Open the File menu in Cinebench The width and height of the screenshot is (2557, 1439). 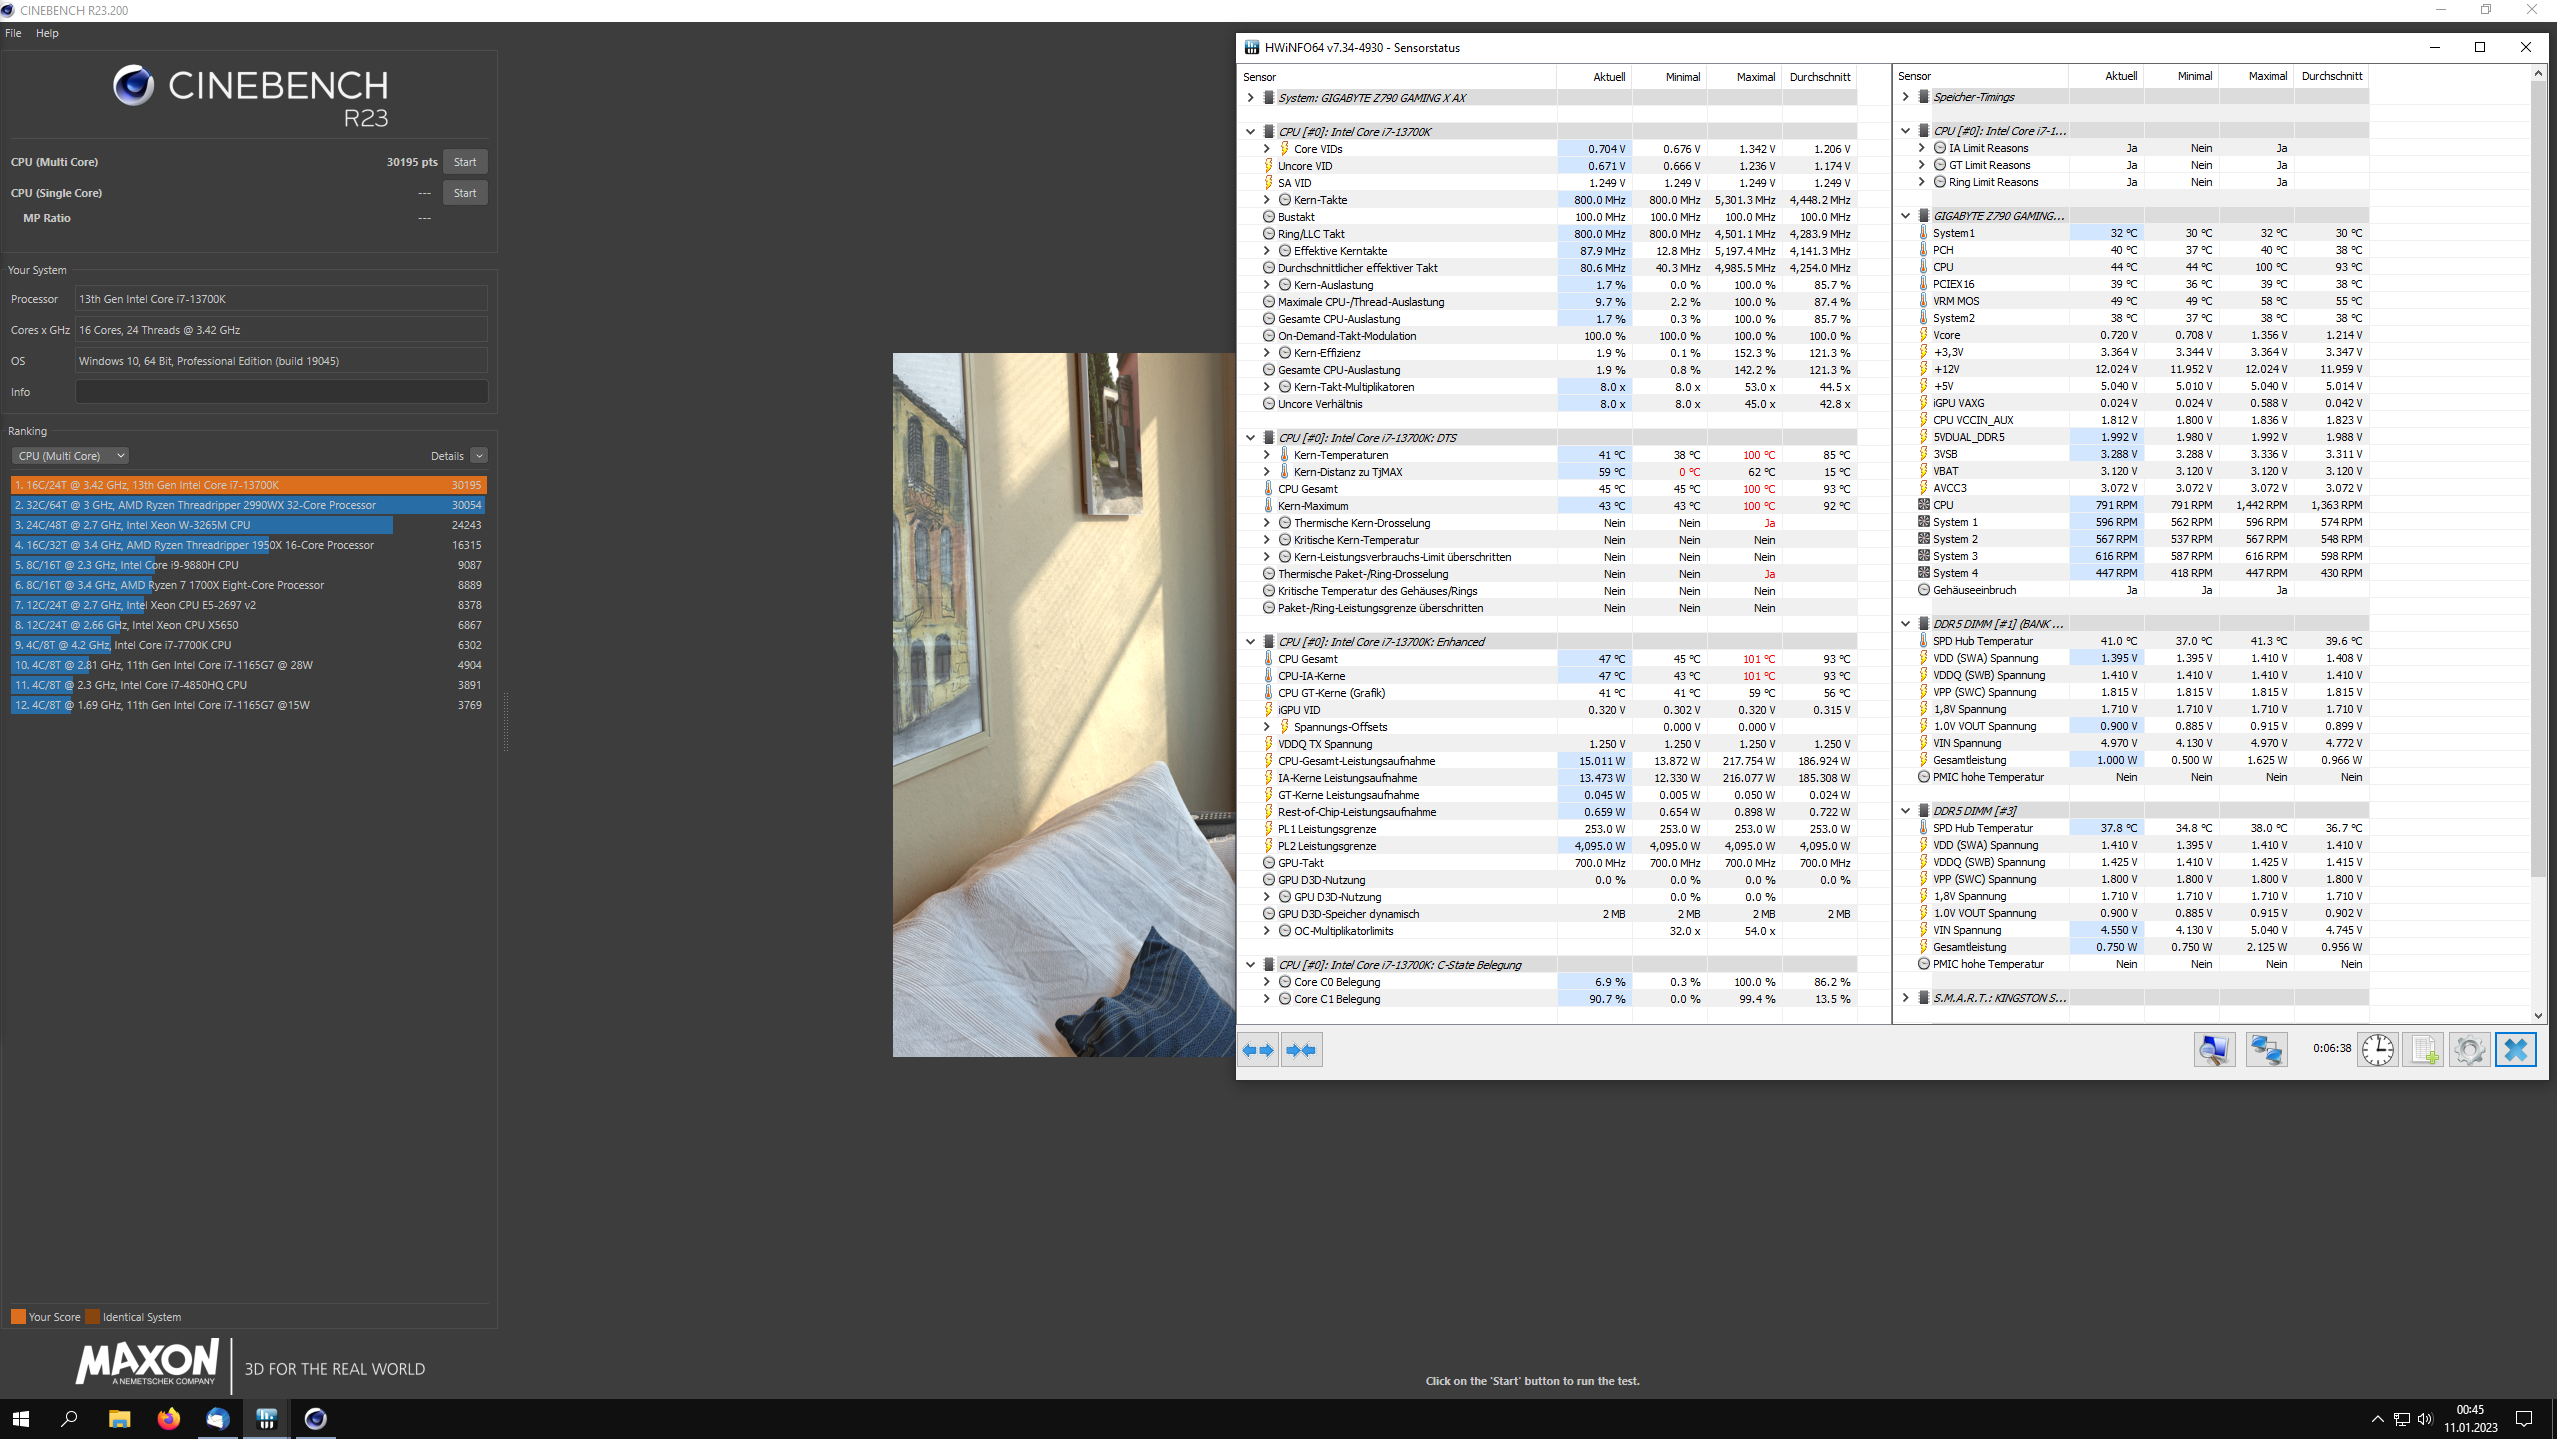[13, 33]
